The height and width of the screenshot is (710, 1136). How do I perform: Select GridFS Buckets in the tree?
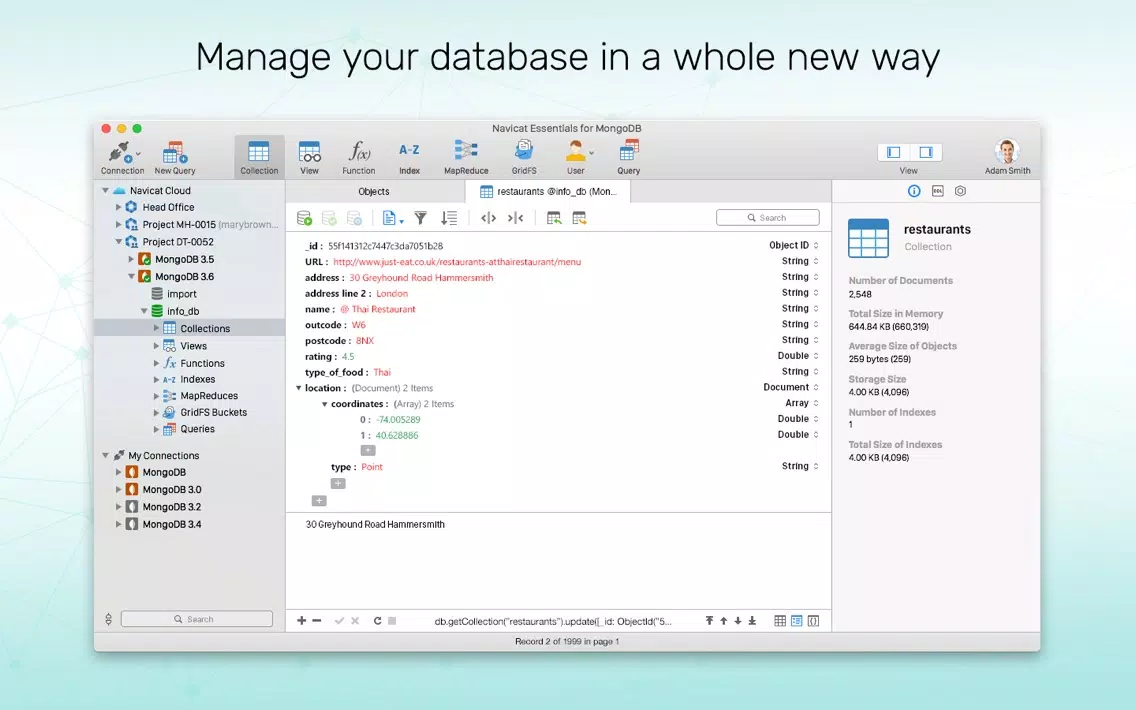tap(213, 412)
